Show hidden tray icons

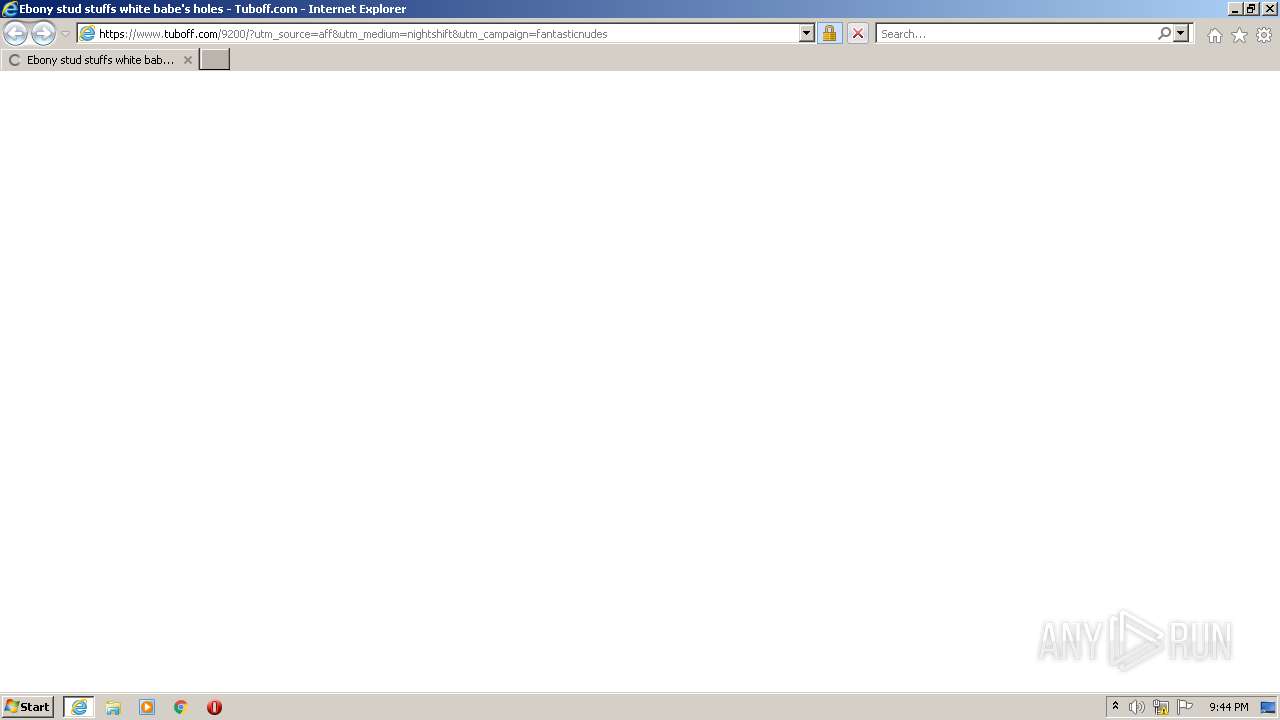pos(1116,707)
